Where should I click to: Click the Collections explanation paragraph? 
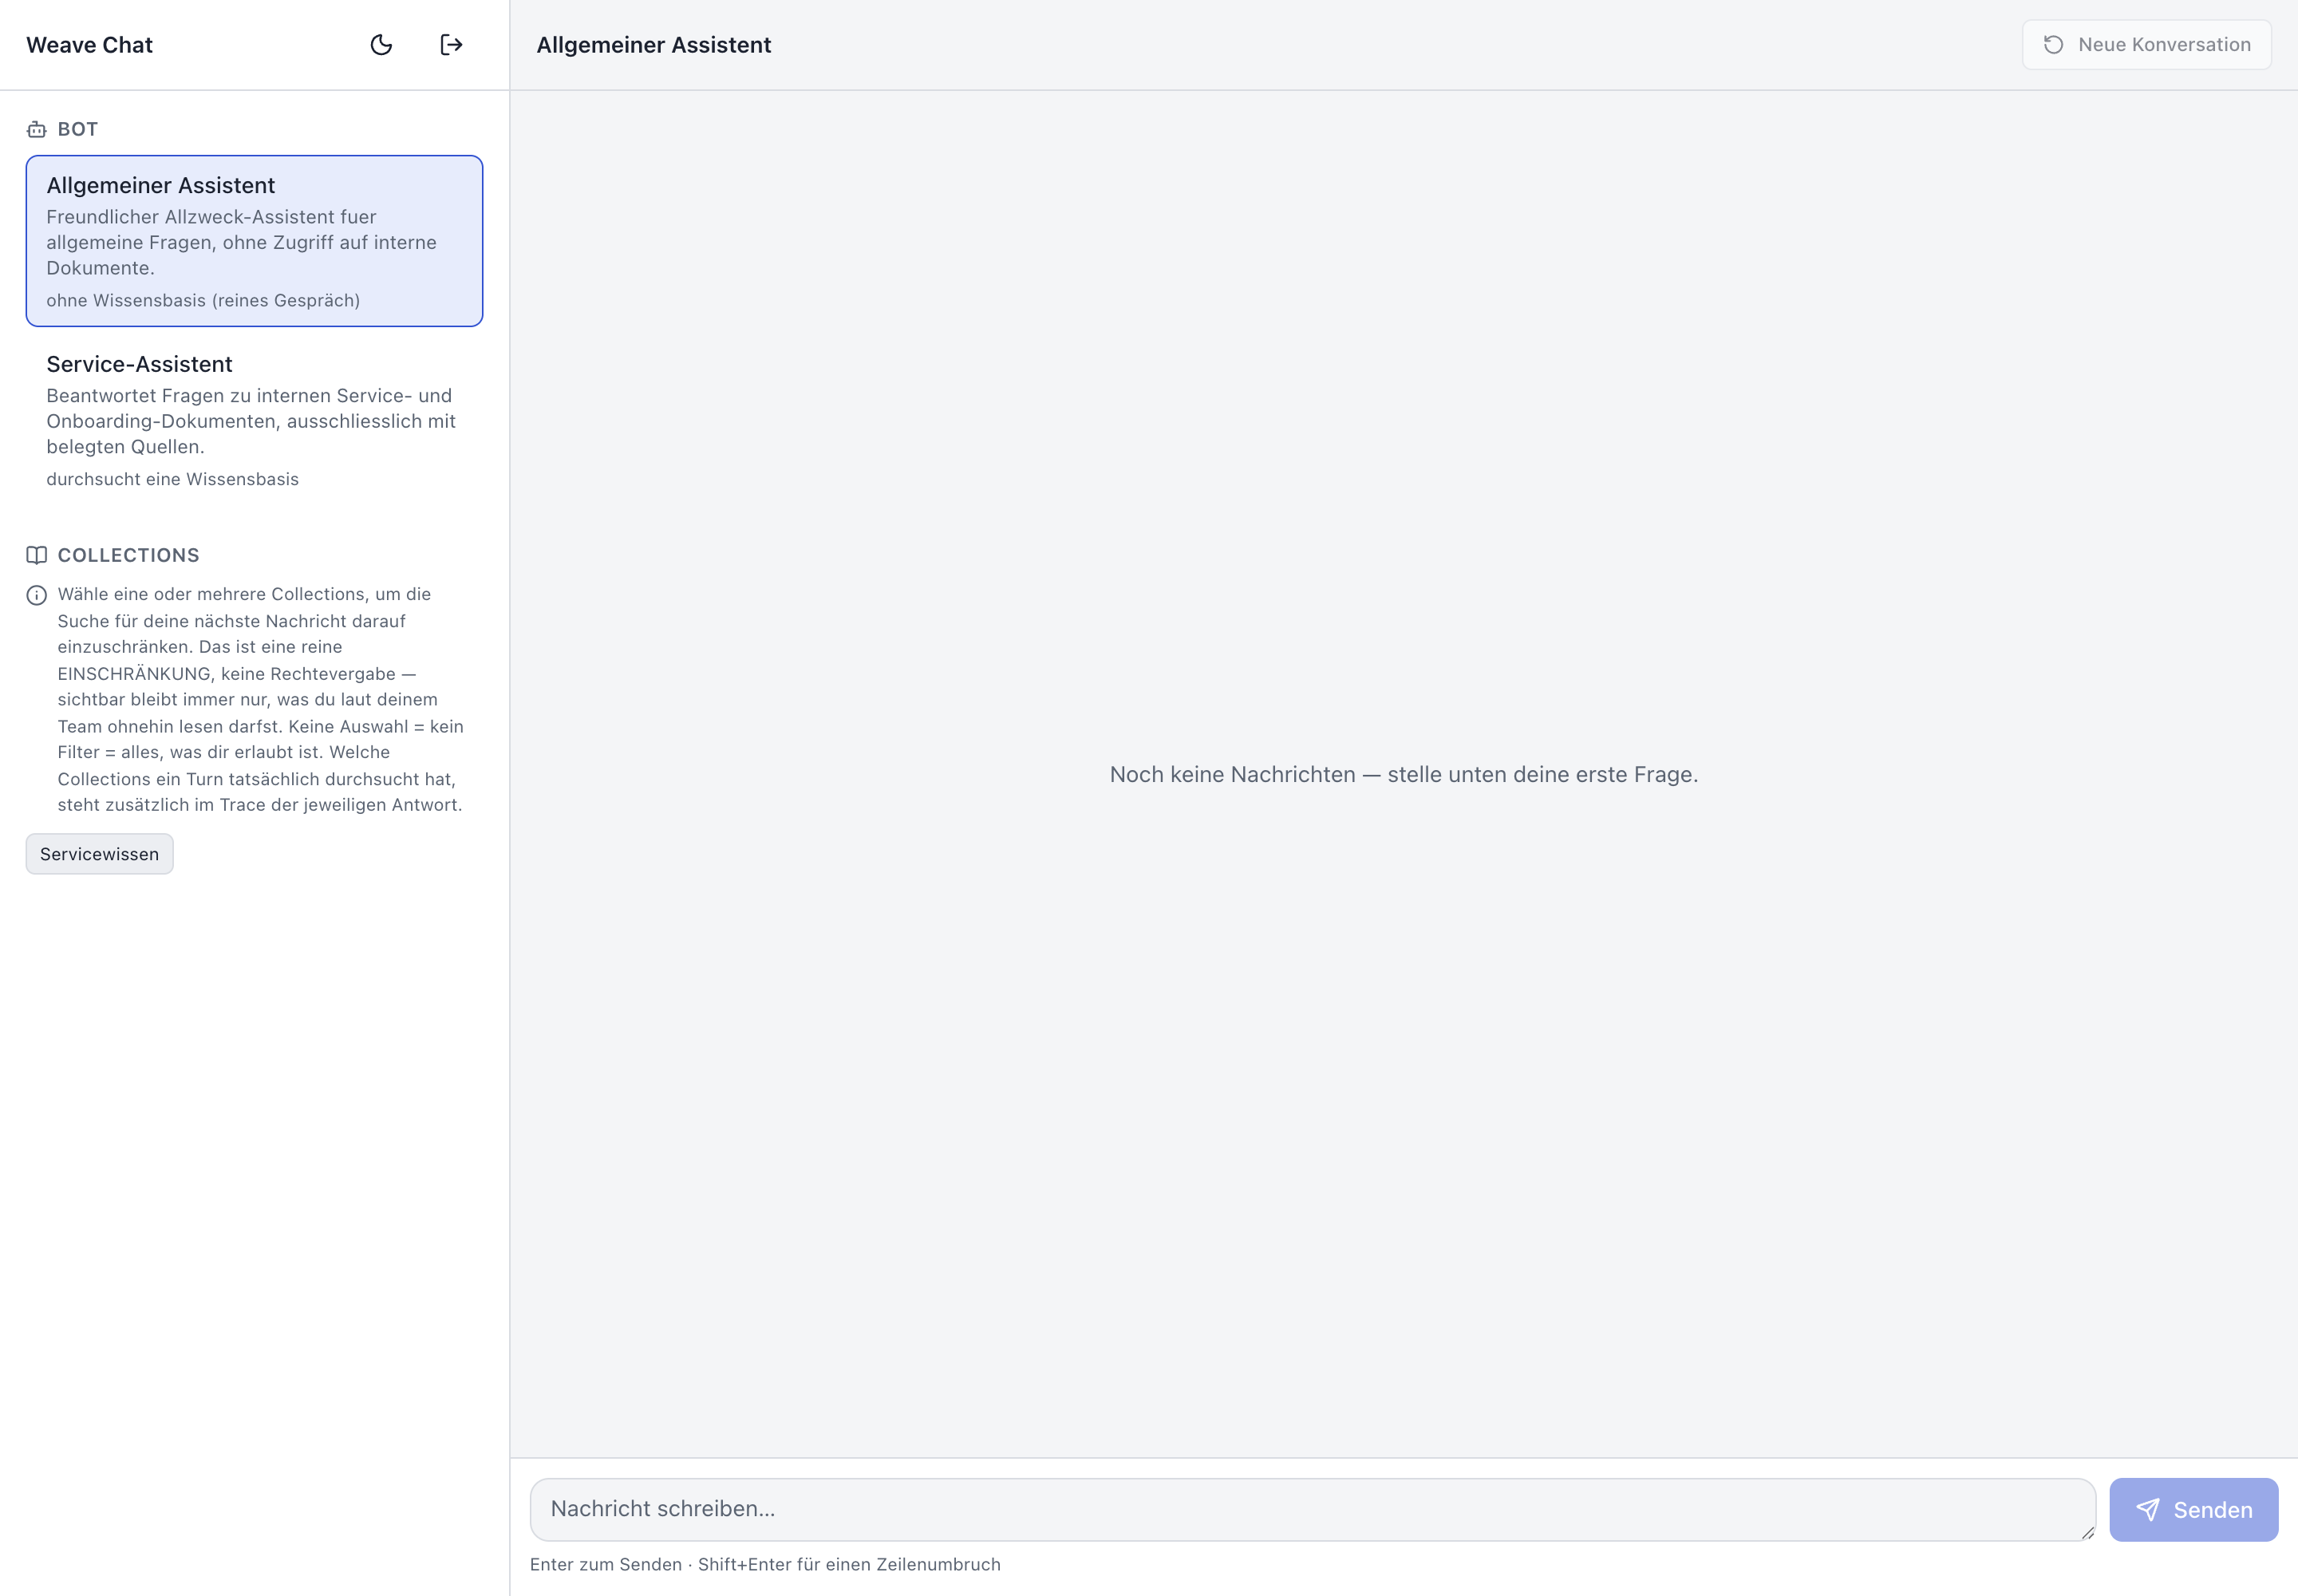point(261,699)
